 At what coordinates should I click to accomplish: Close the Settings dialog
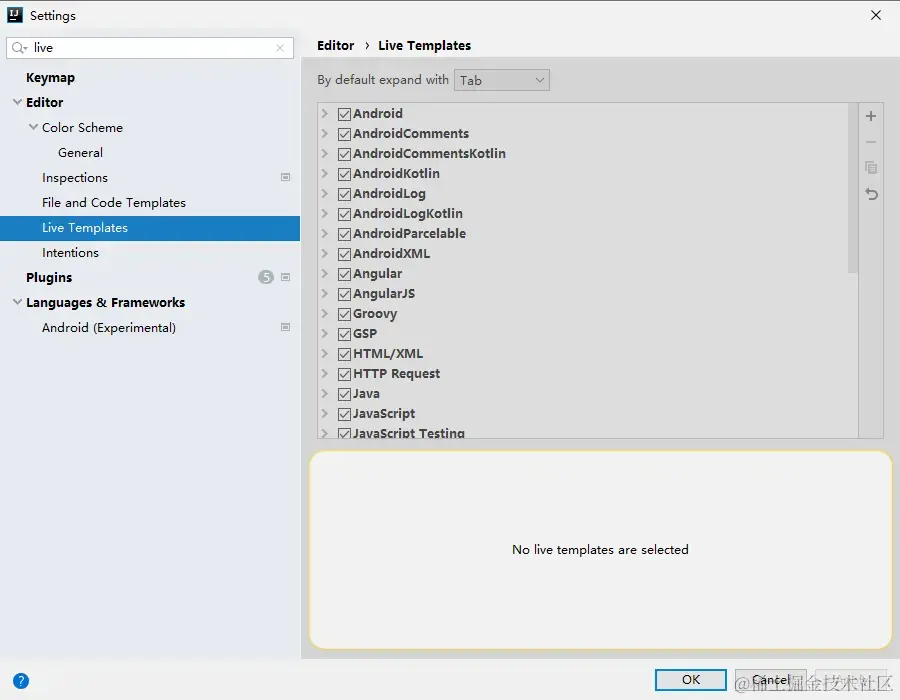click(875, 15)
